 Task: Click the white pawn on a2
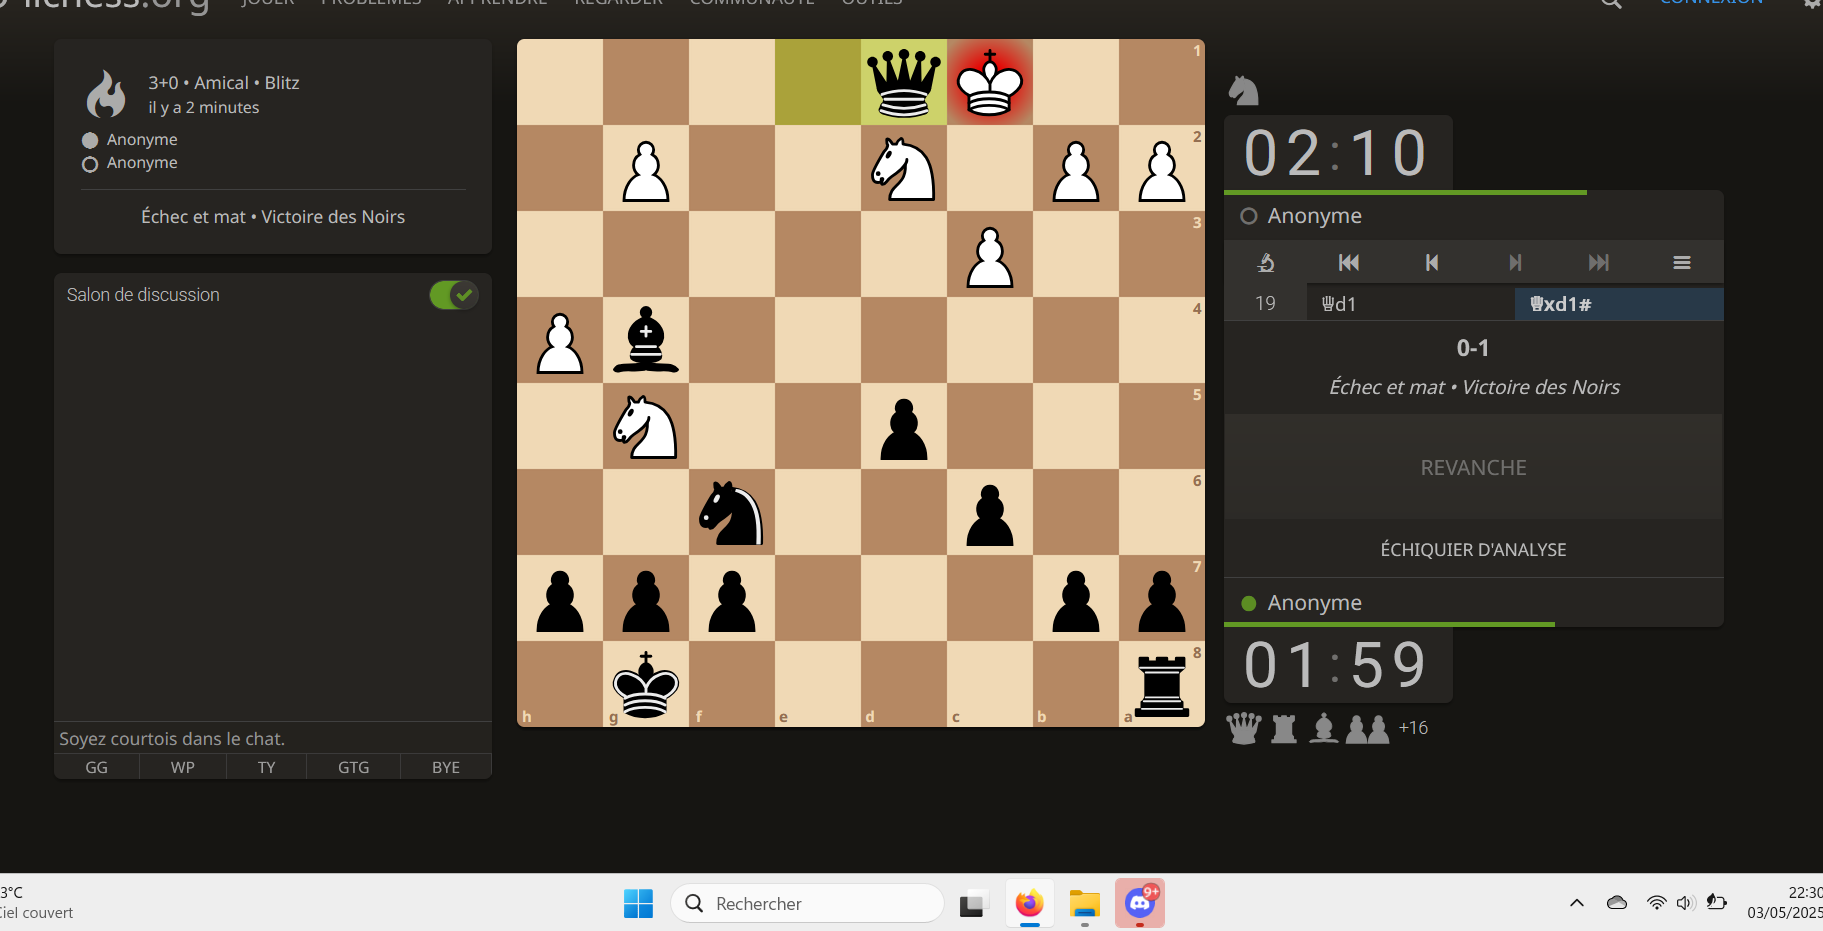pos(1162,168)
